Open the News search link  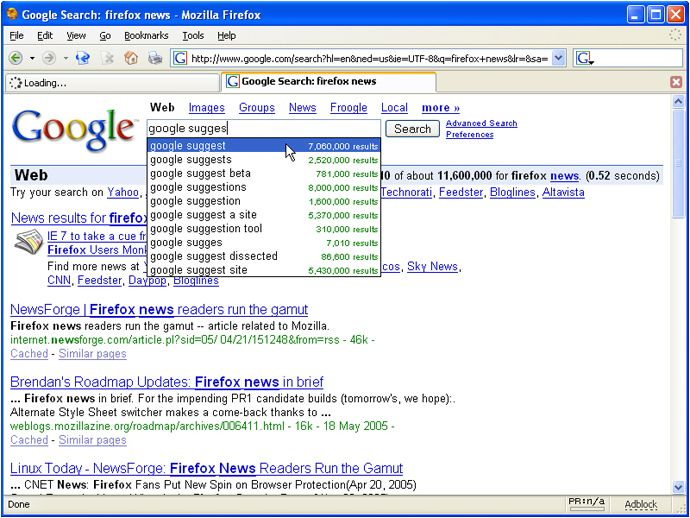[302, 107]
